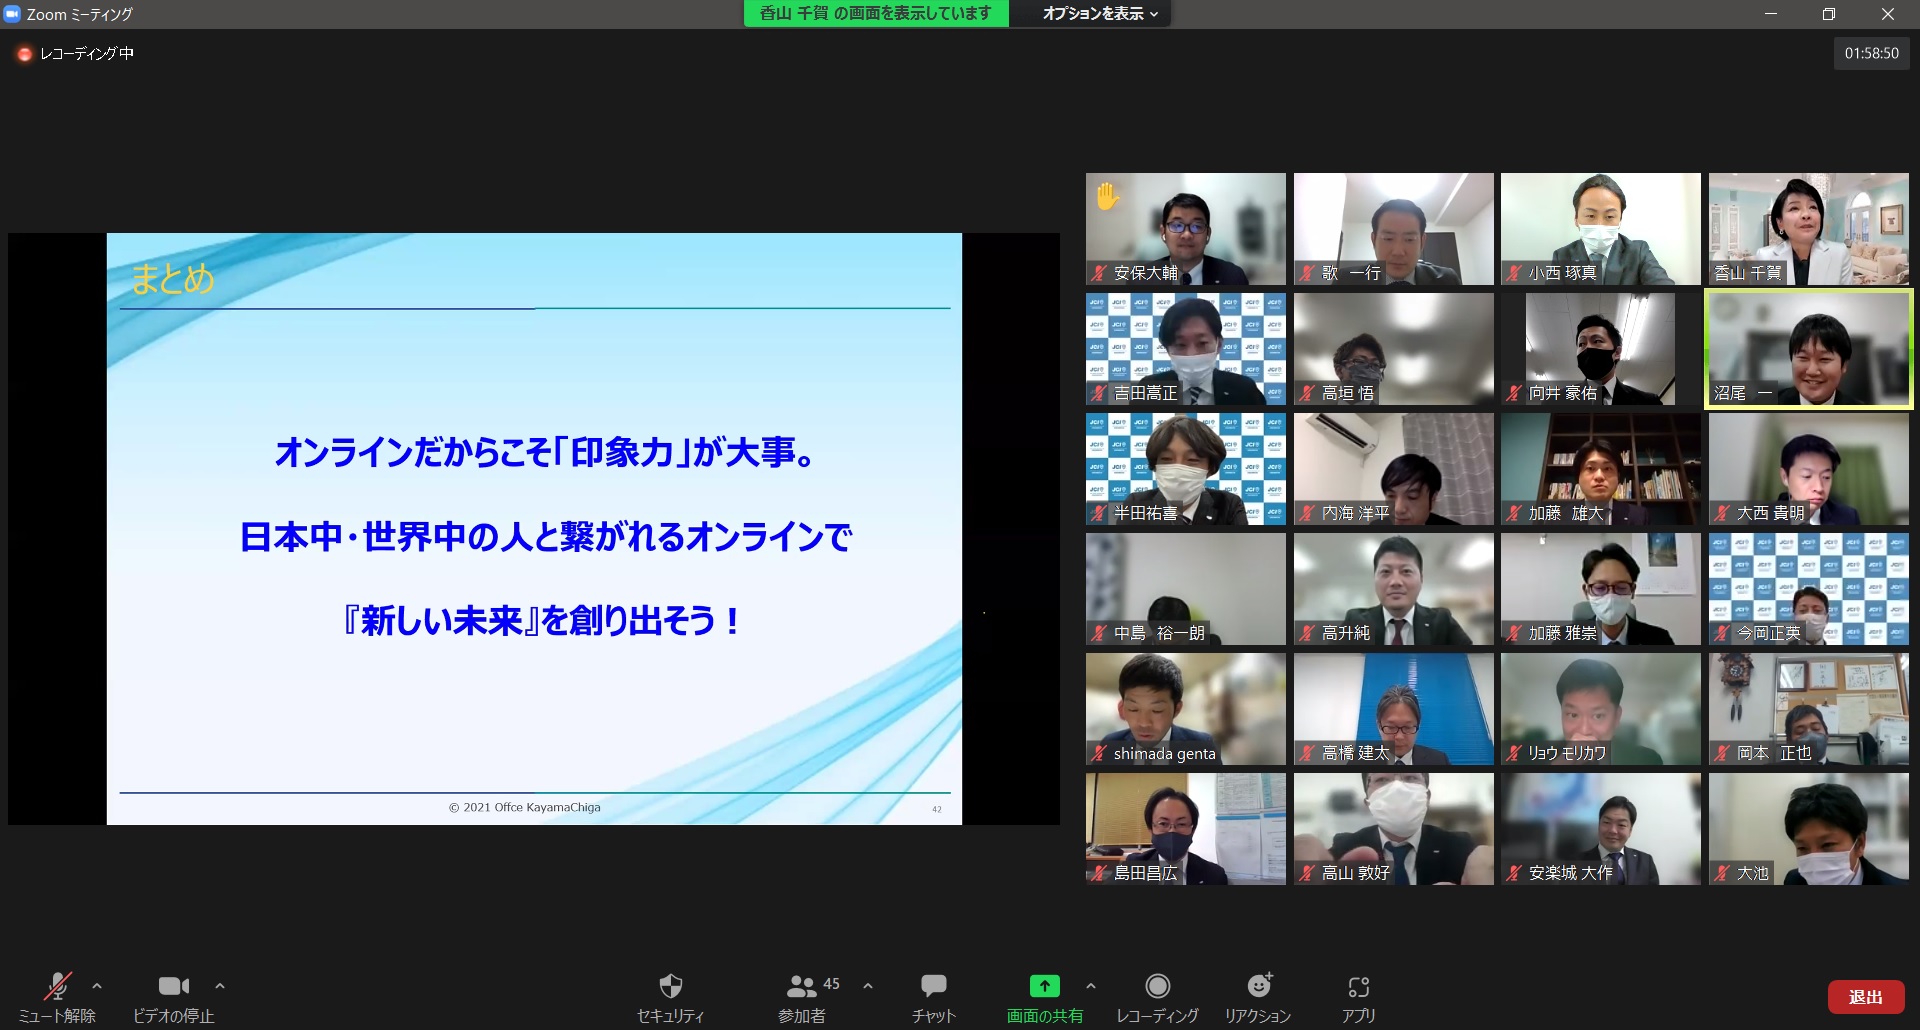This screenshot has width=1920, height=1030.
Task: Click muted mic icon on 内海 洋平 tile
Action: pos(1307,513)
